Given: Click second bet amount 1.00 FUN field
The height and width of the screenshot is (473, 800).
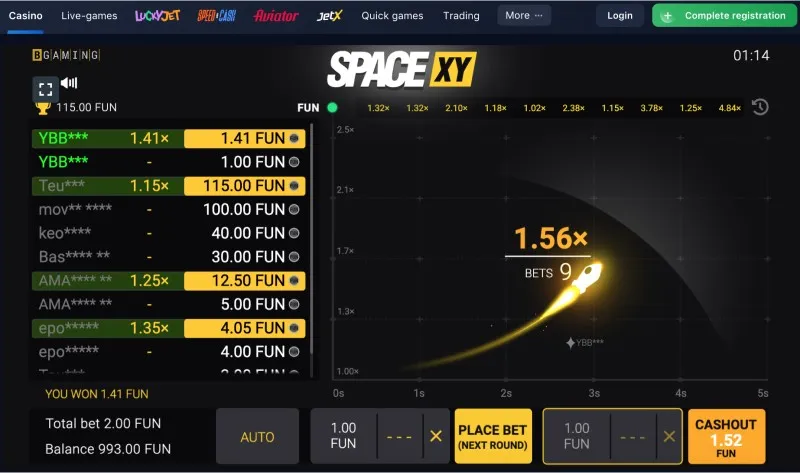Looking at the screenshot, I should pos(577,436).
